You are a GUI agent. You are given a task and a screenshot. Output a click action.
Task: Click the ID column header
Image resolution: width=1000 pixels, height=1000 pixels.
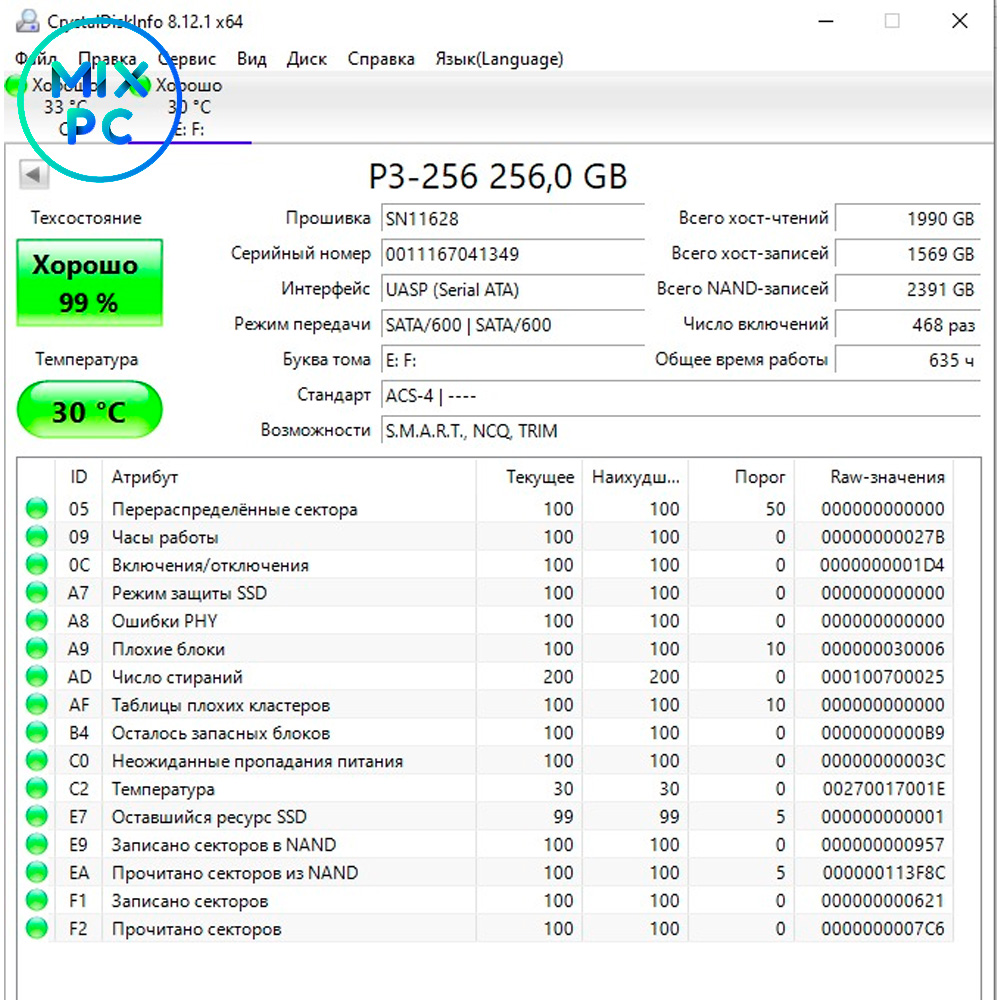point(78,477)
